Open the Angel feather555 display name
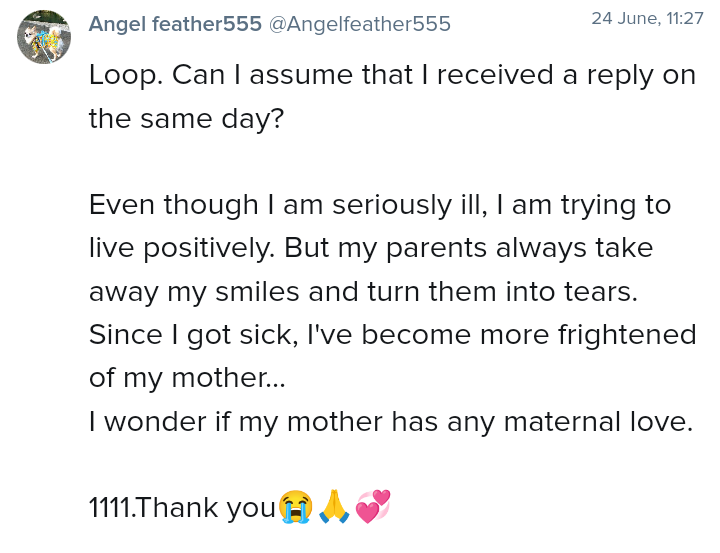 click(x=175, y=24)
